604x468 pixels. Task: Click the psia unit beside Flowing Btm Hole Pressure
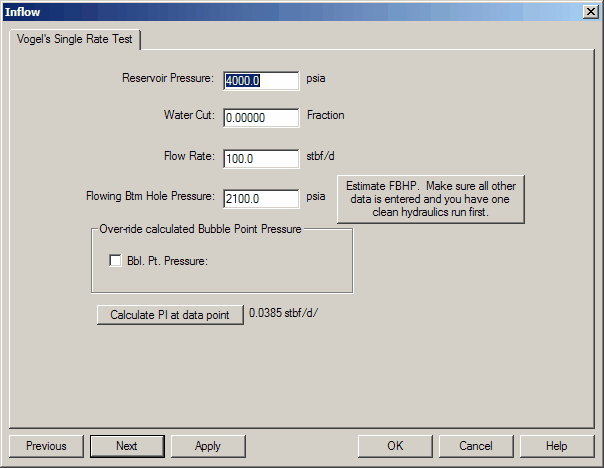[x=316, y=196]
